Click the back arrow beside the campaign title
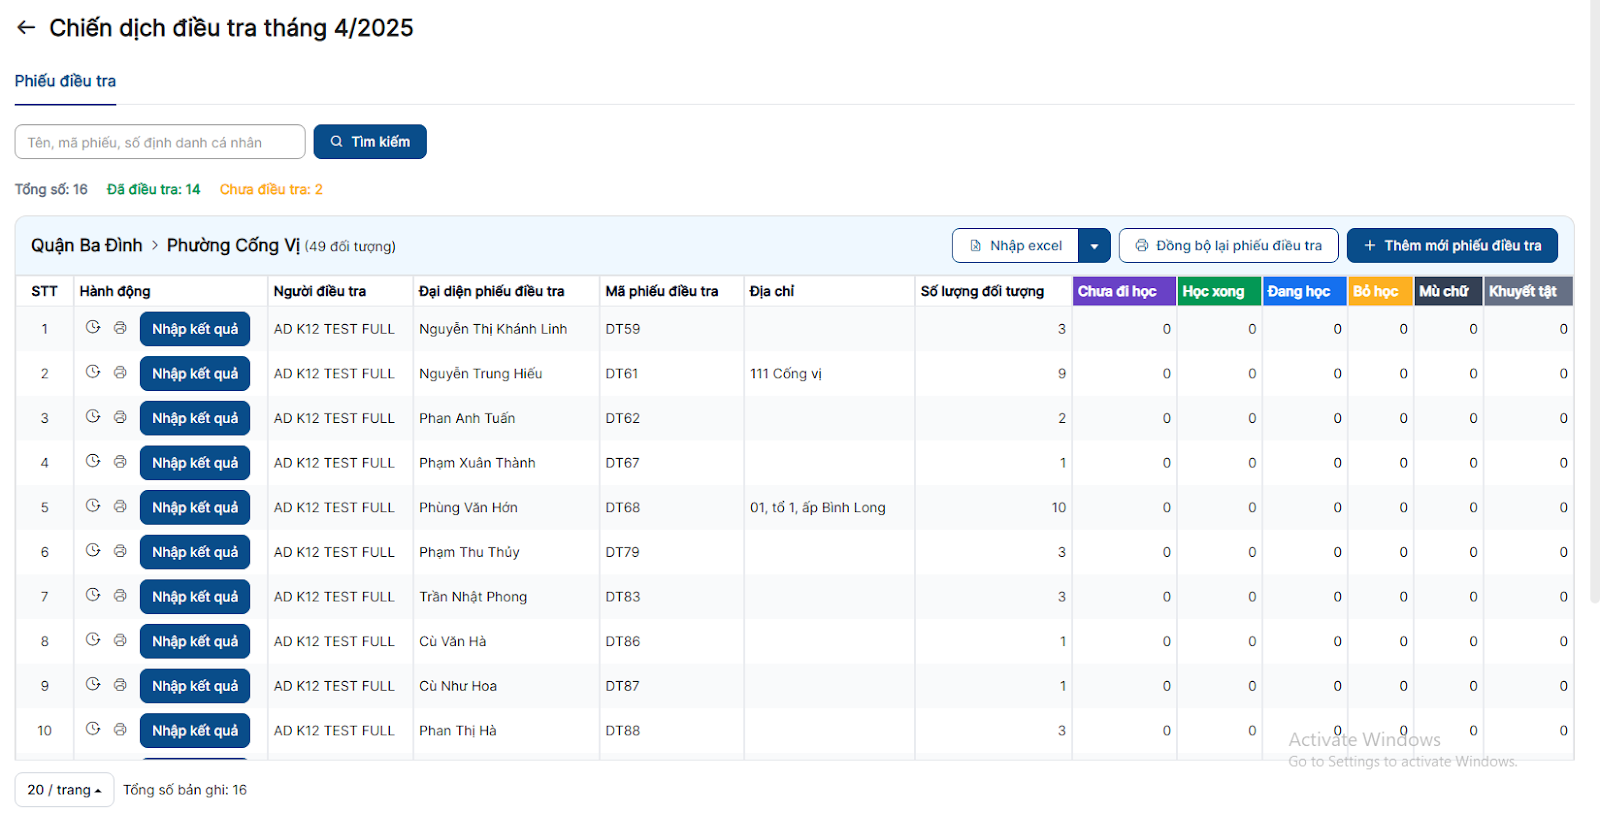Viewport: 1600px width, 814px height. tap(26, 28)
